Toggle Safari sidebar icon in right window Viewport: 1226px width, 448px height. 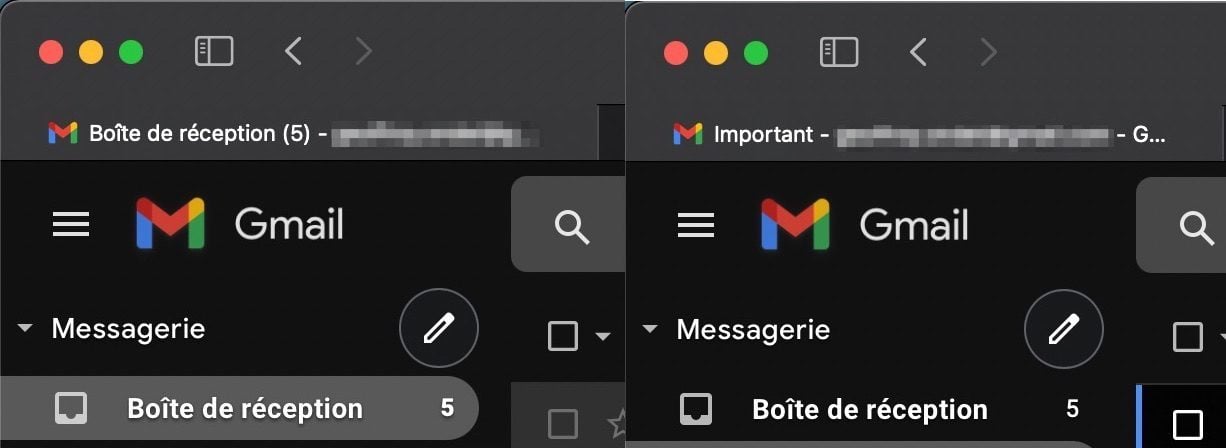pos(839,51)
